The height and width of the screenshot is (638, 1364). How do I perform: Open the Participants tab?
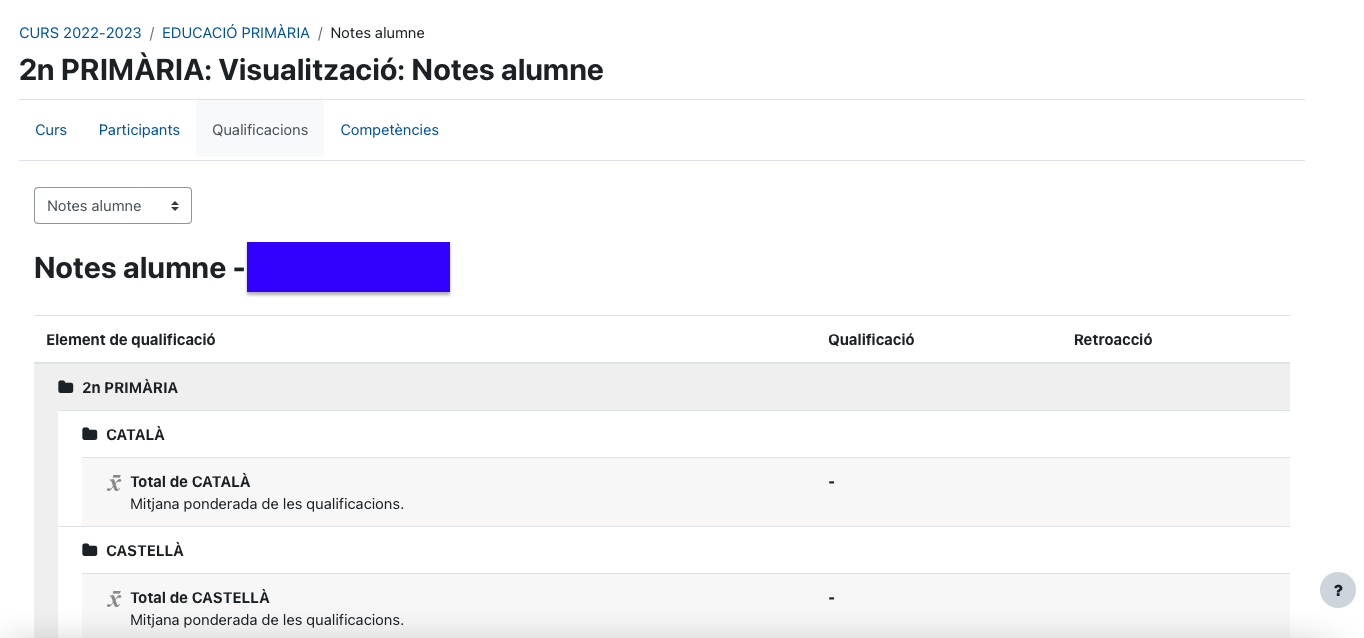(x=139, y=130)
